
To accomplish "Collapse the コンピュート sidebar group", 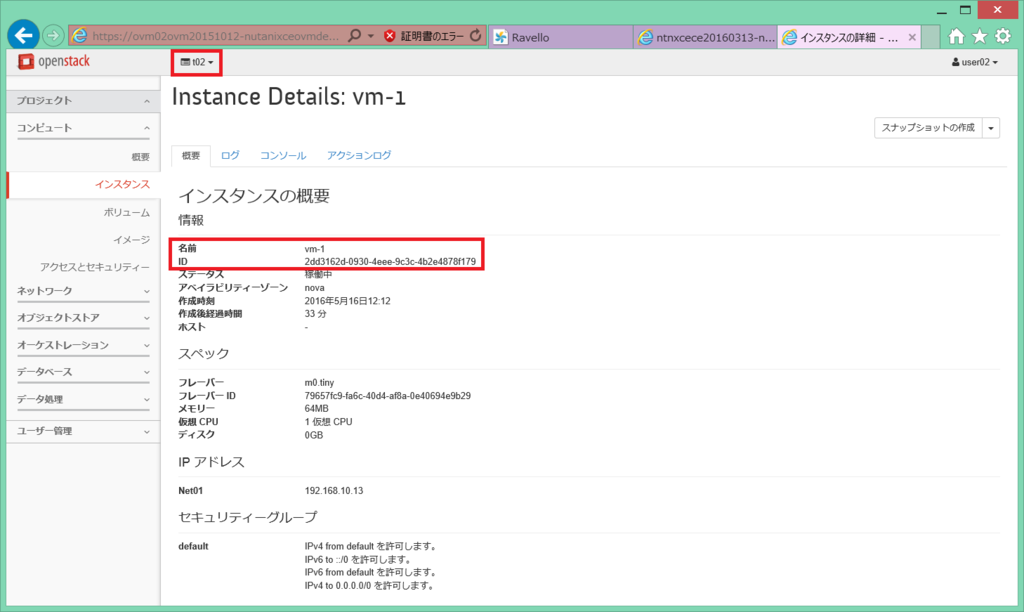I will coord(83,128).
